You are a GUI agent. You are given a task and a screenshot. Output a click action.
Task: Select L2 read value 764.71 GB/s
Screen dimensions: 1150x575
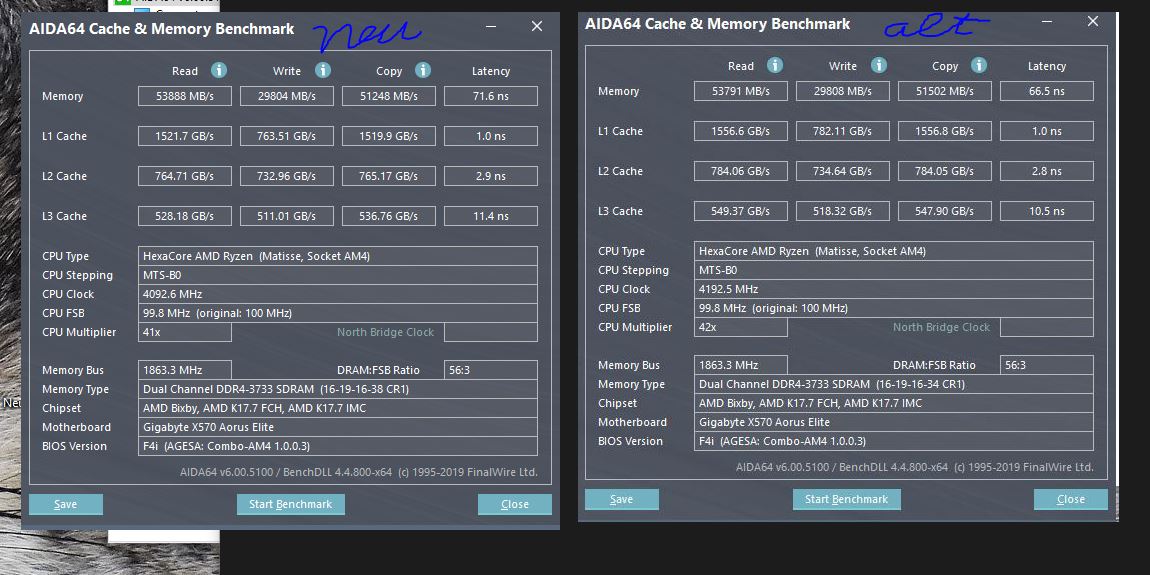(x=185, y=176)
